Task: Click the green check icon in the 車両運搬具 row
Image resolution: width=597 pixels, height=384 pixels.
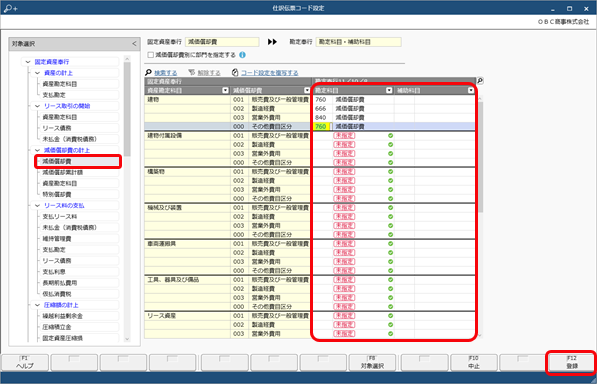Action: point(390,244)
